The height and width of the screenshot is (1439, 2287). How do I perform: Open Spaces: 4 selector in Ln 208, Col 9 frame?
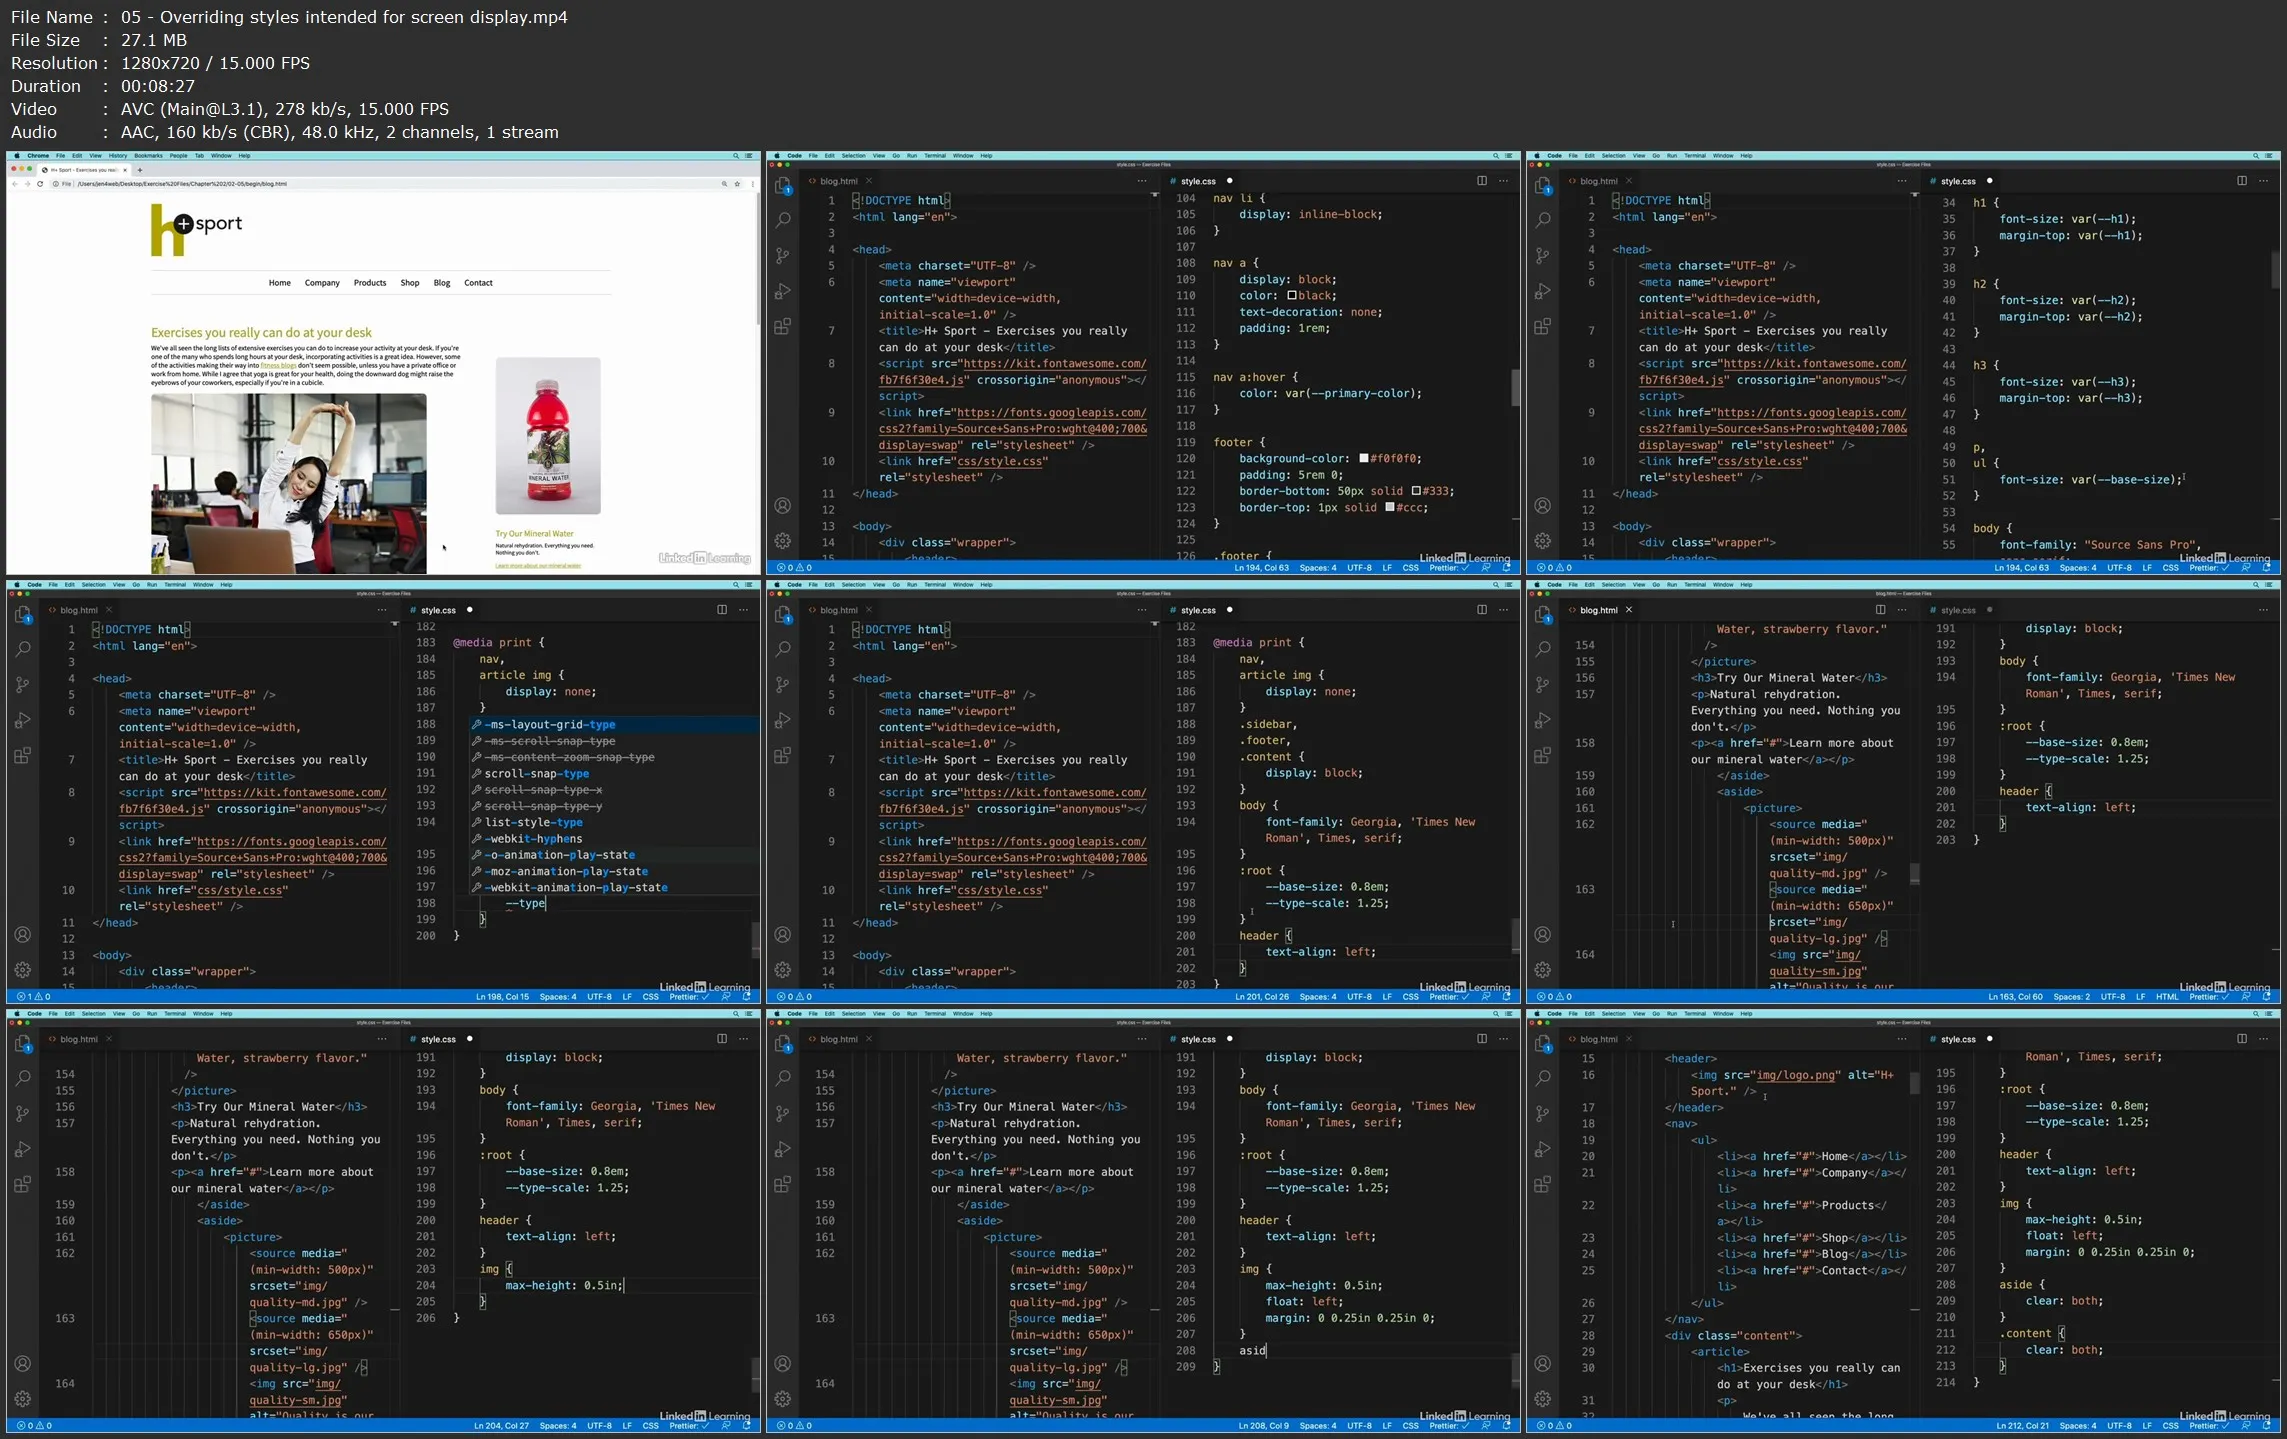pyautogui.click(x=1318, y=1426)
